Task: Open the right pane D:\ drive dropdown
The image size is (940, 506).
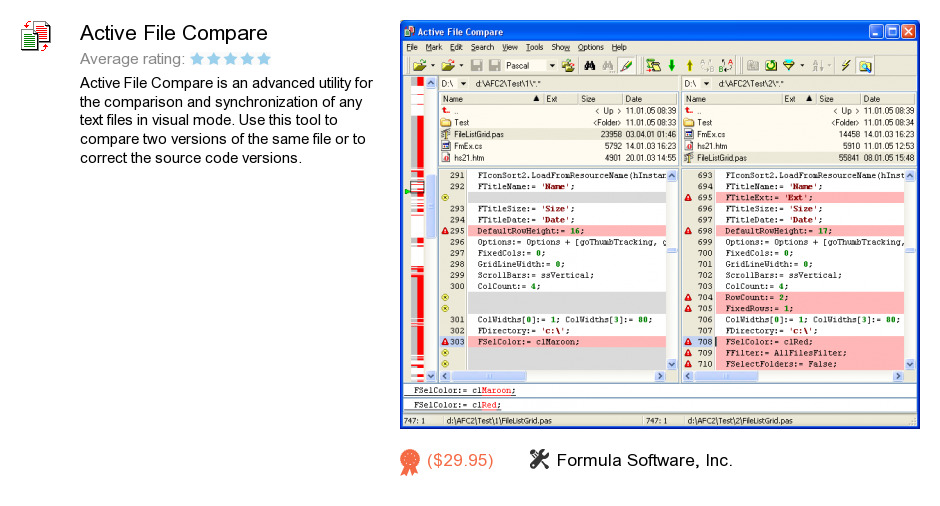Action: (706, 84)
